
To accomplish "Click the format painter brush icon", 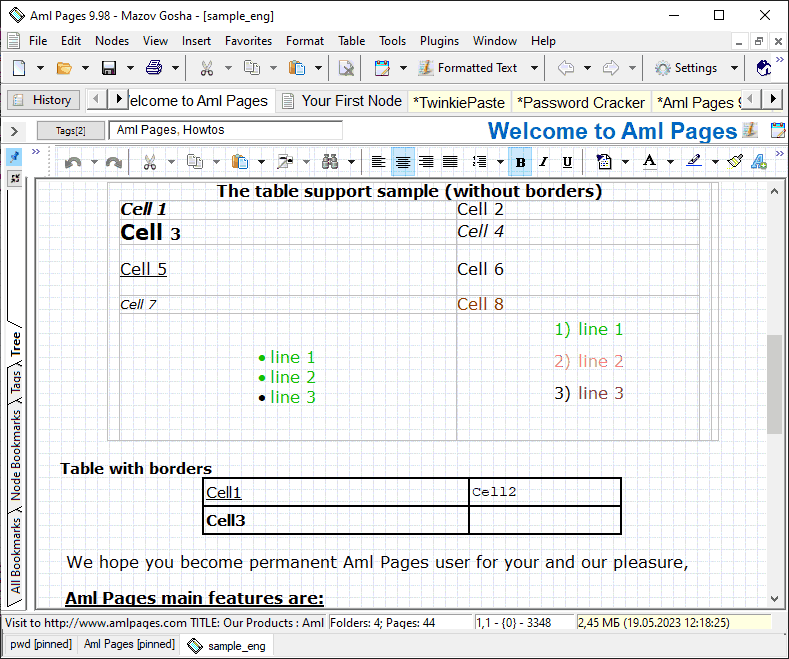I will [735, 161].
